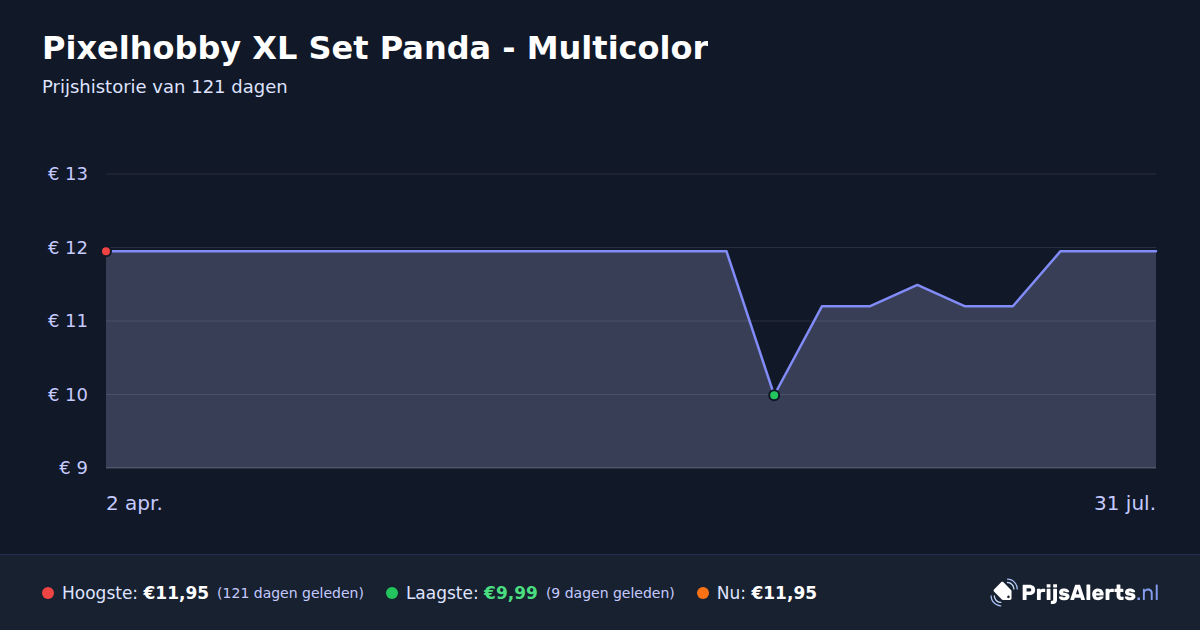Click the orange Nu legend dot

703,593
